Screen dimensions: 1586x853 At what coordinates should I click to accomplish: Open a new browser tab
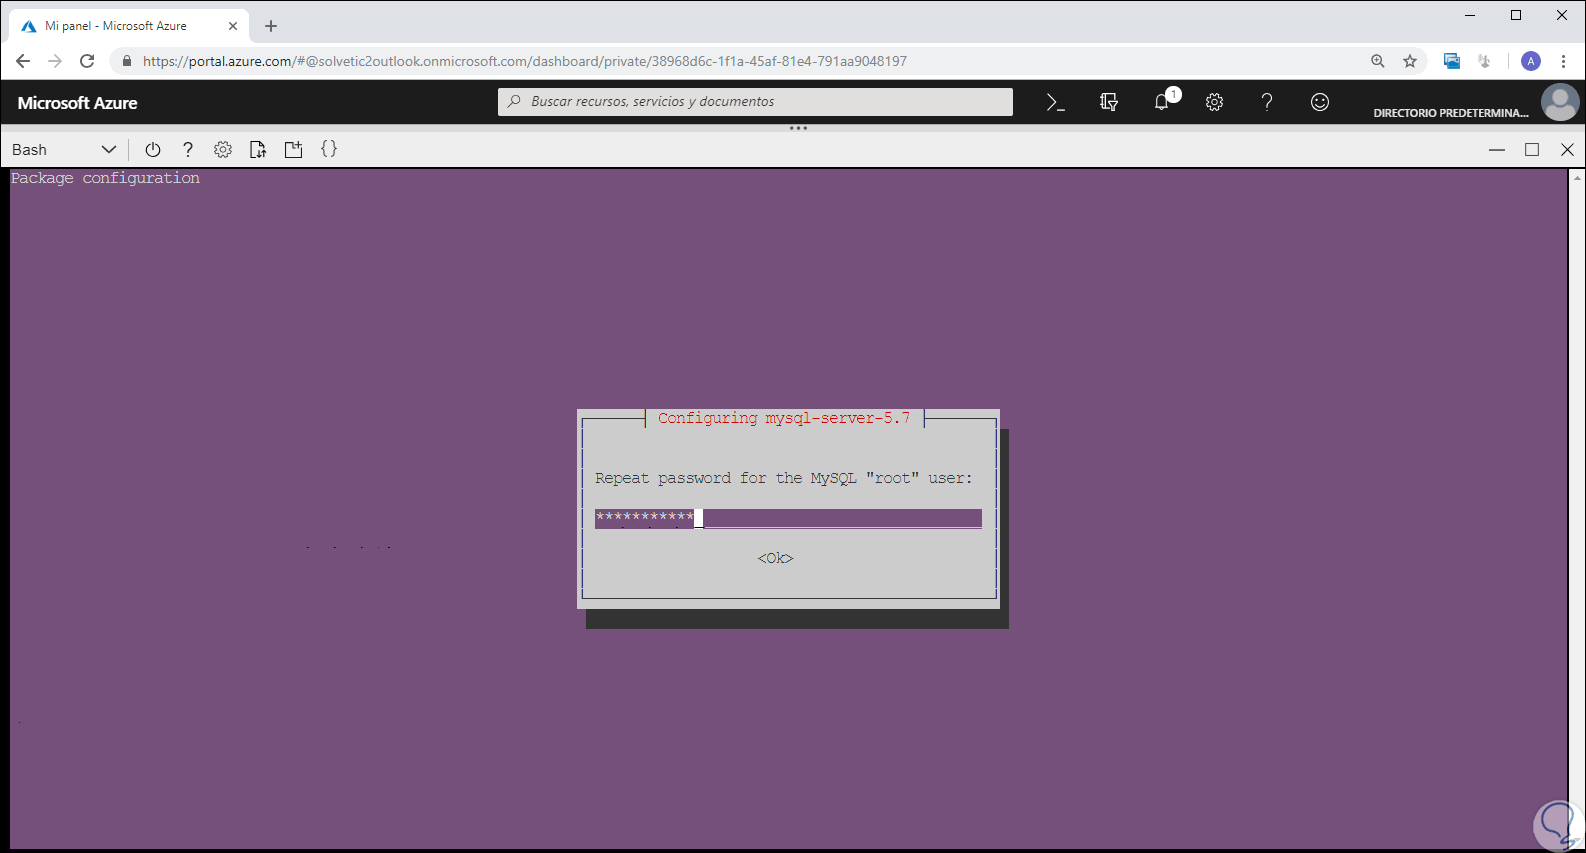point(271,26)
